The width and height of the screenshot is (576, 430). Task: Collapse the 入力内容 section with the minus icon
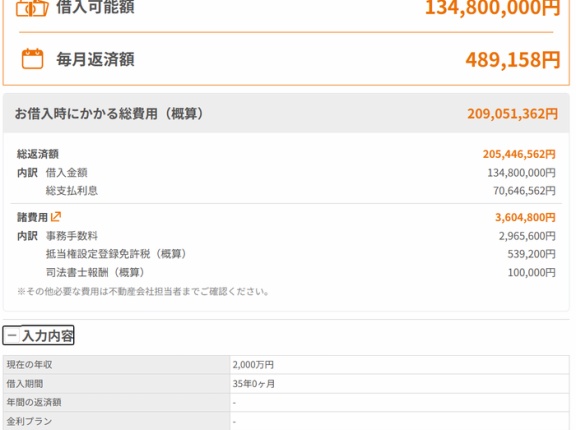pos(12,335)
